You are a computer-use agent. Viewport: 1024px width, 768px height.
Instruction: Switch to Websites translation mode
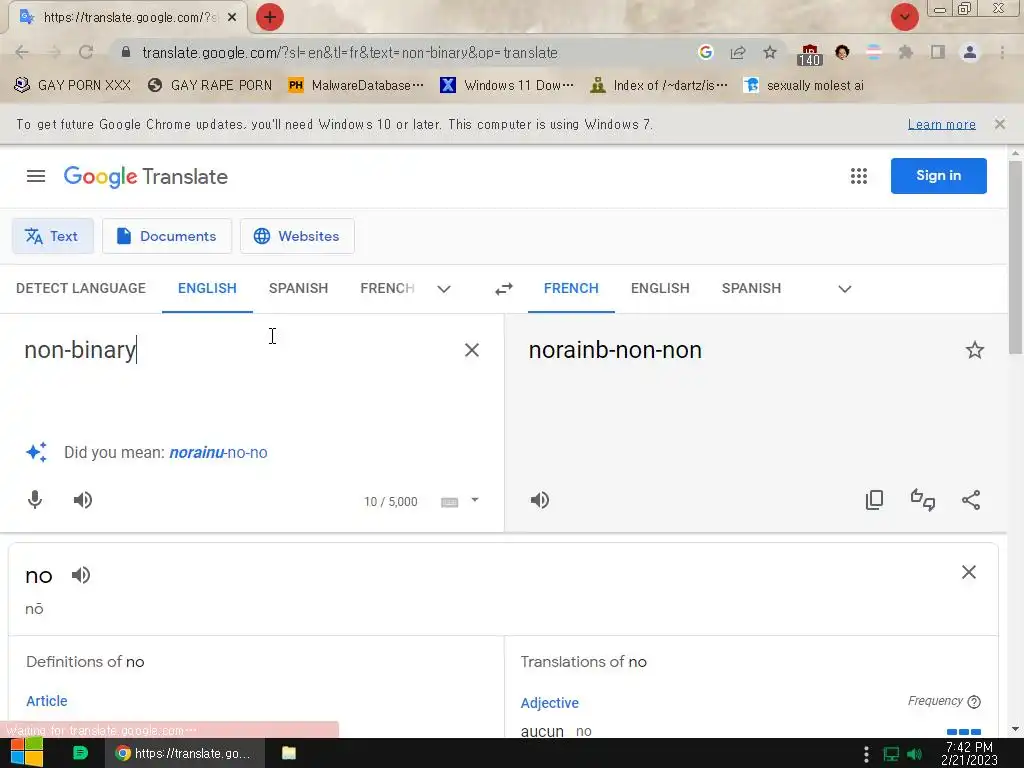click(x=297, y=236)
